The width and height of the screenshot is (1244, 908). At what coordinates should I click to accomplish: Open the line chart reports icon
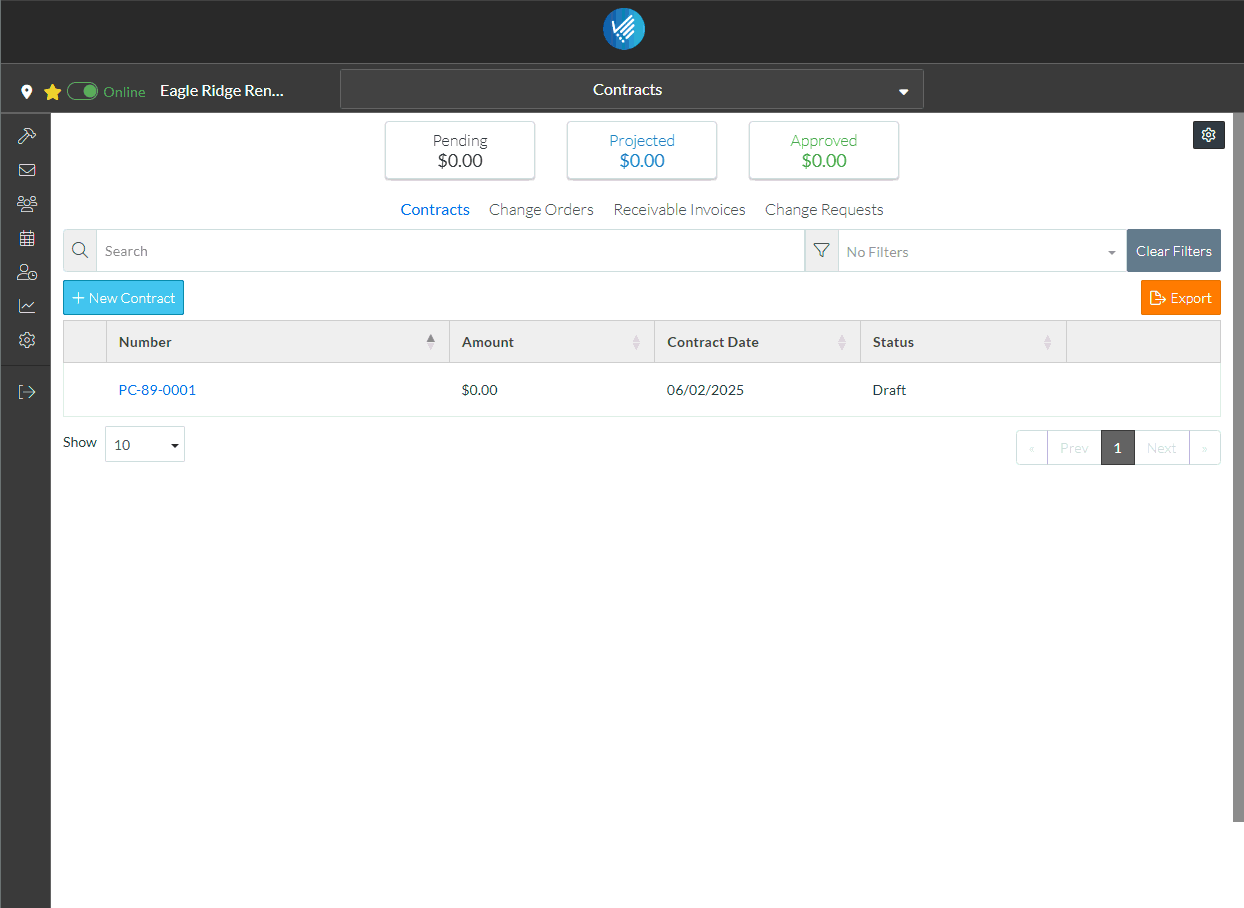pyautogui.click(x=27, y=306)
